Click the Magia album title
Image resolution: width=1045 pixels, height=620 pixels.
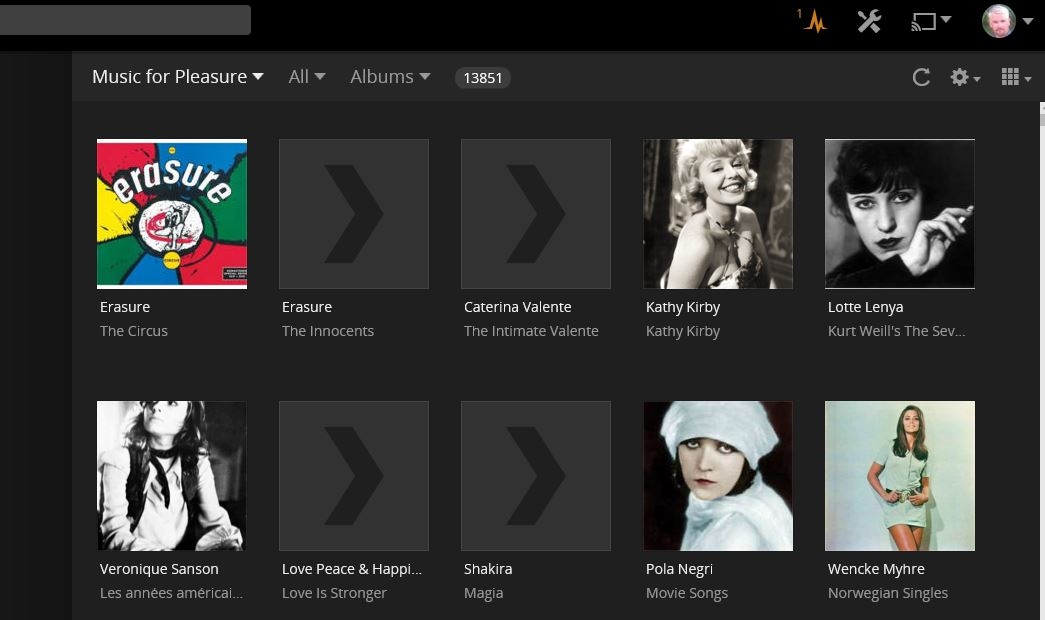click(x=483, y=593)
